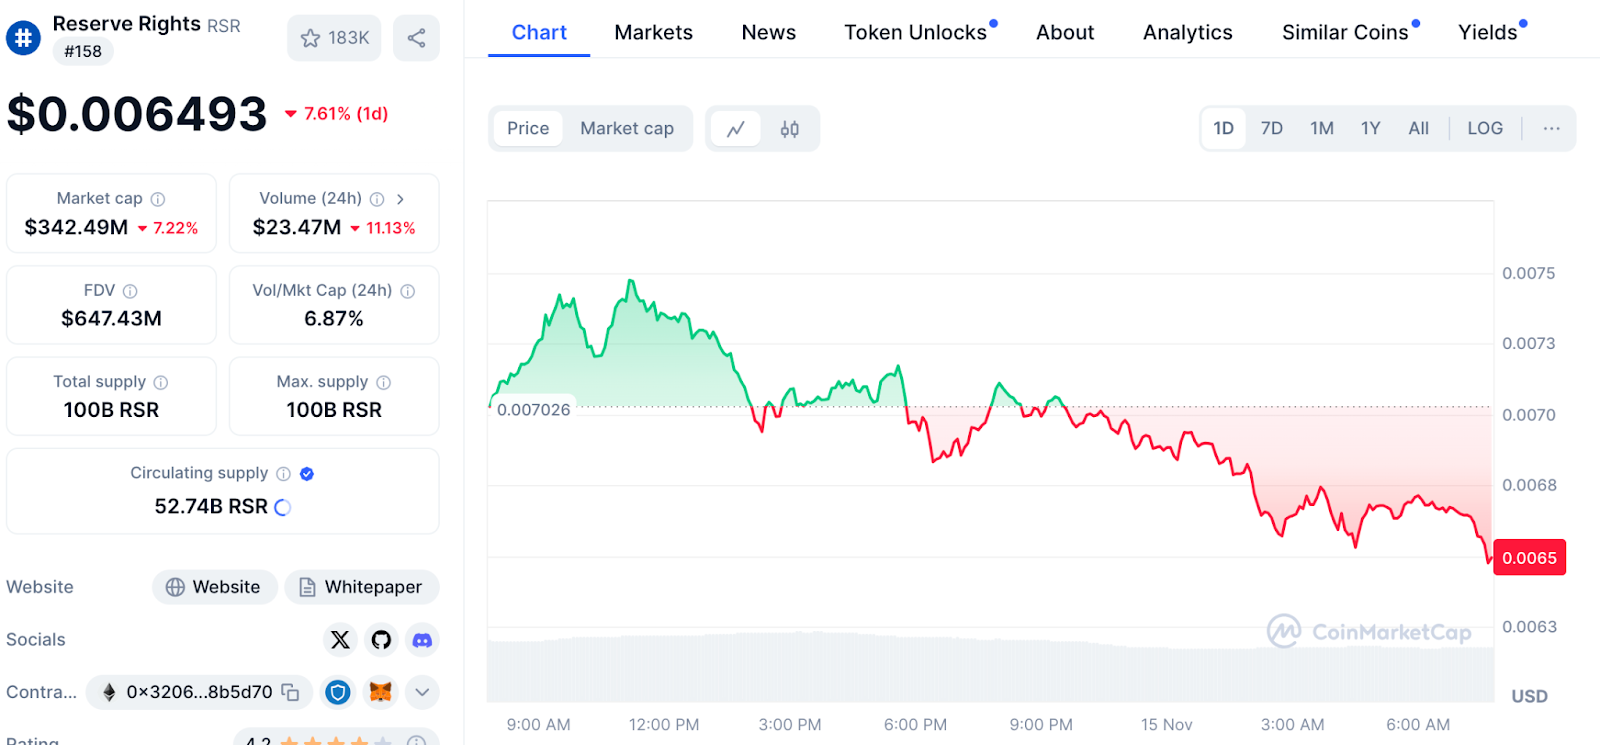Open Market cap info tooltip icon
The image size is (1600, 745).
point(158,199)
